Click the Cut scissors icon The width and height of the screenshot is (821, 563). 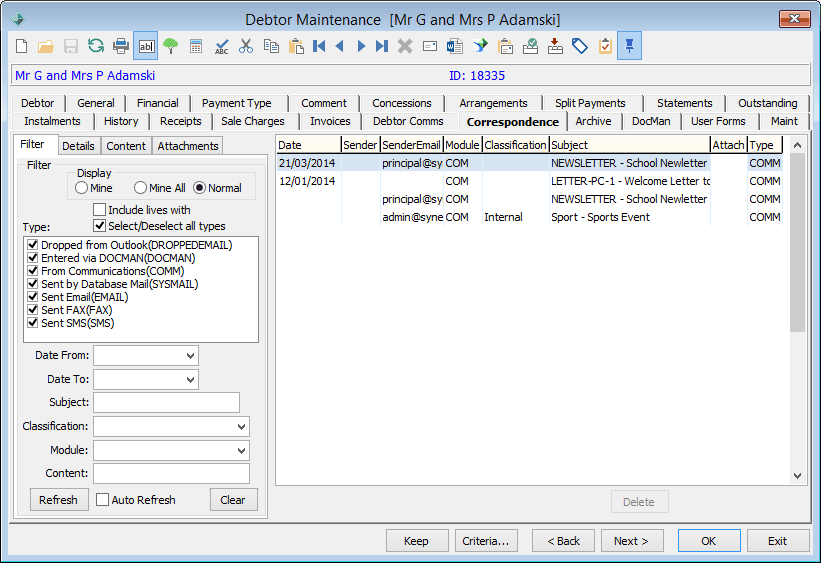pyautogui.click(x=246, y=46)
